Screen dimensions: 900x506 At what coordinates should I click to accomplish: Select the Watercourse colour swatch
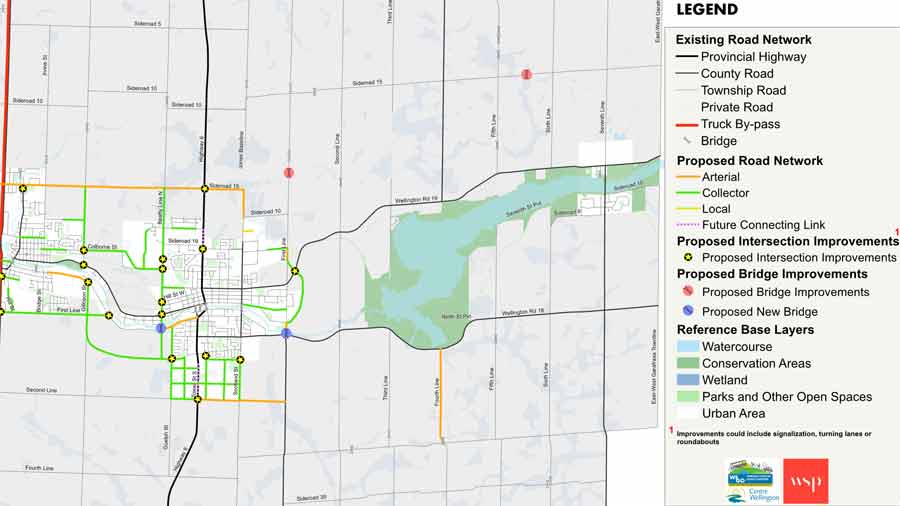pos(688,347)
